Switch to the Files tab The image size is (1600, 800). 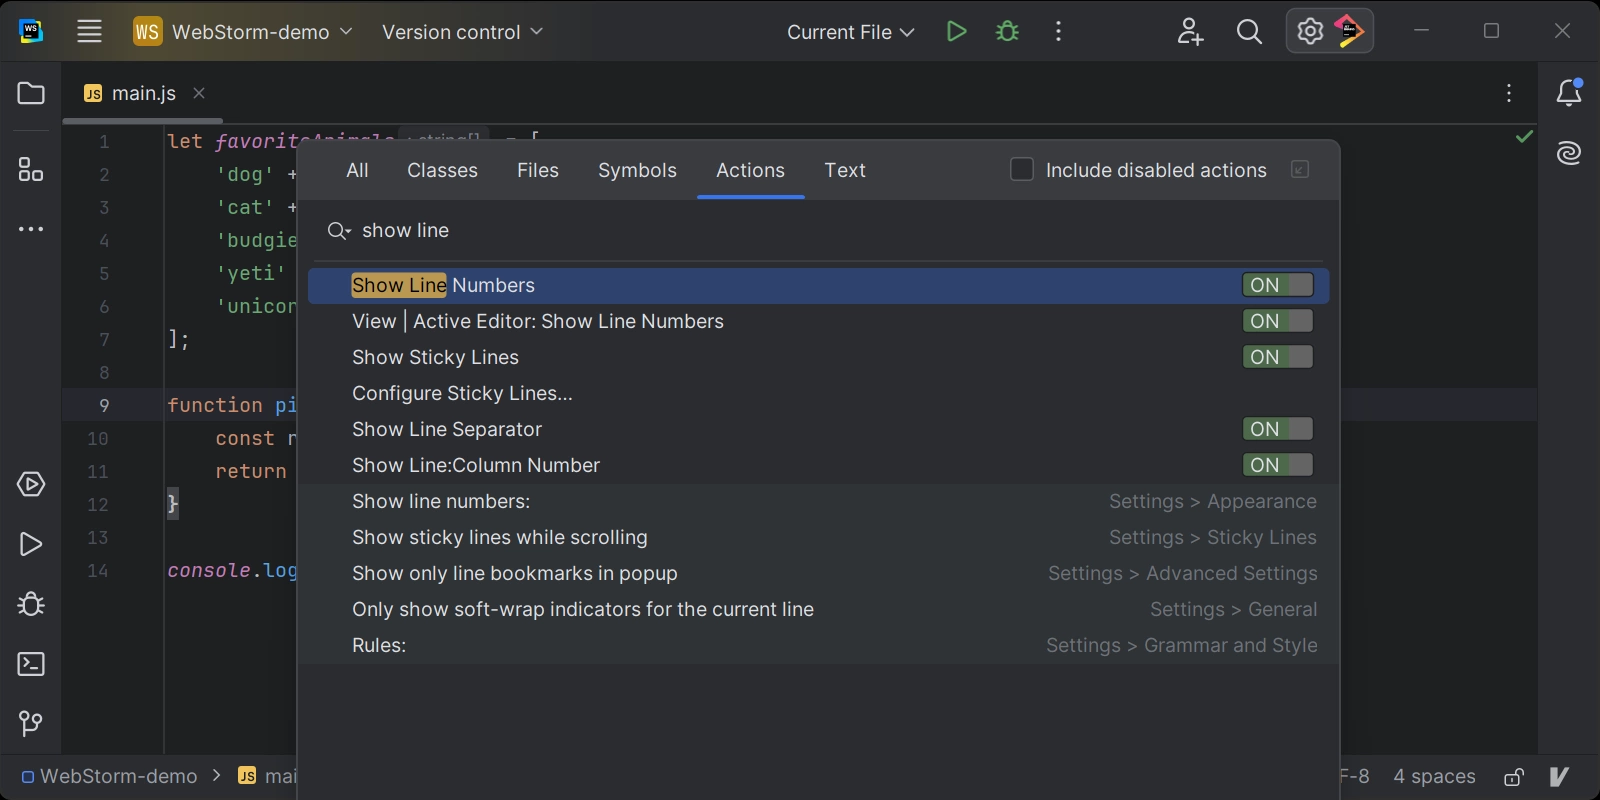pos(538,170)
